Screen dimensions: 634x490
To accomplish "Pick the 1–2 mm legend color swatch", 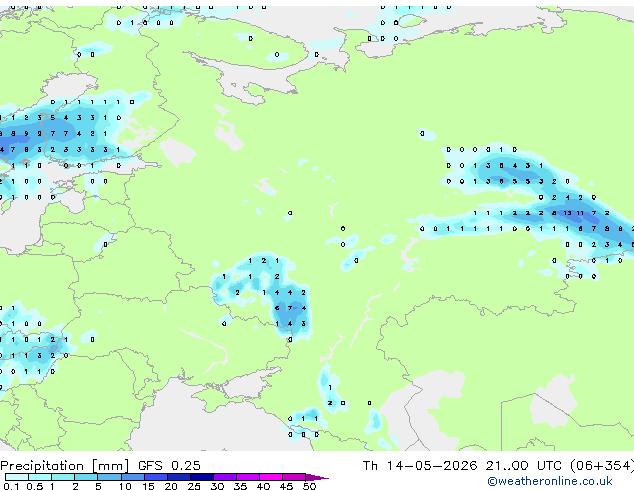I will pyautogui.click(x=63, y=477).
